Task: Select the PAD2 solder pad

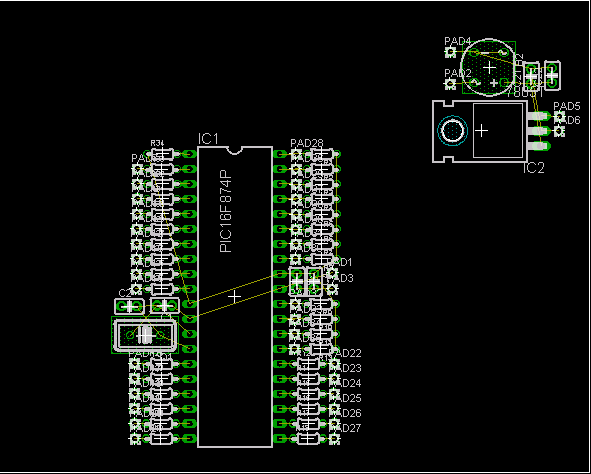Action: pos(450,84)
